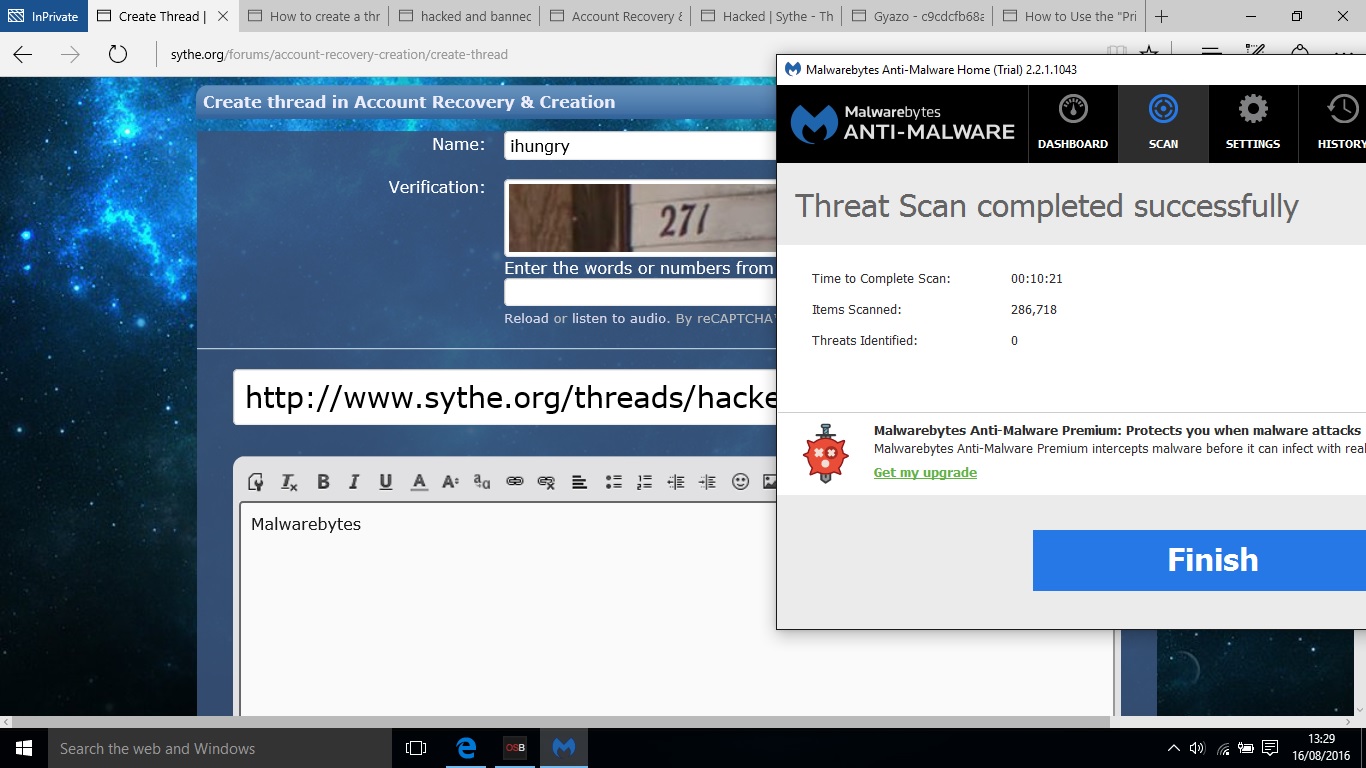Click the Remove Formatting icon in editor
The image size is (1366, 768).
(289, 481)
